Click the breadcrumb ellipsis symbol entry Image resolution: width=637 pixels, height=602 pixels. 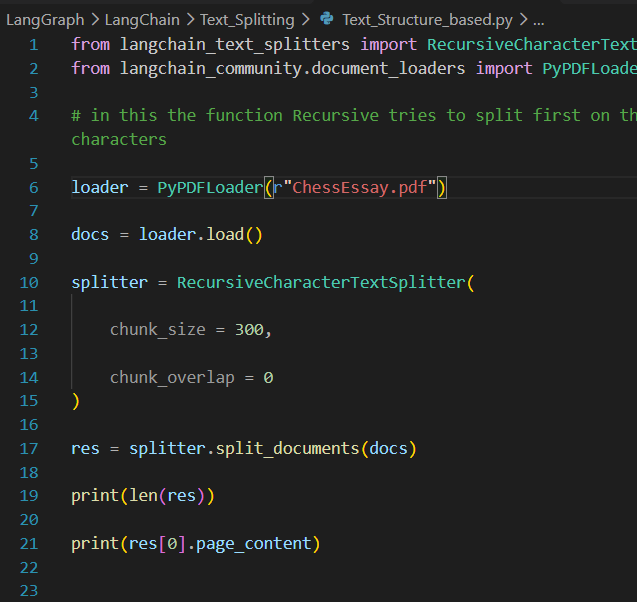point(539,21)
